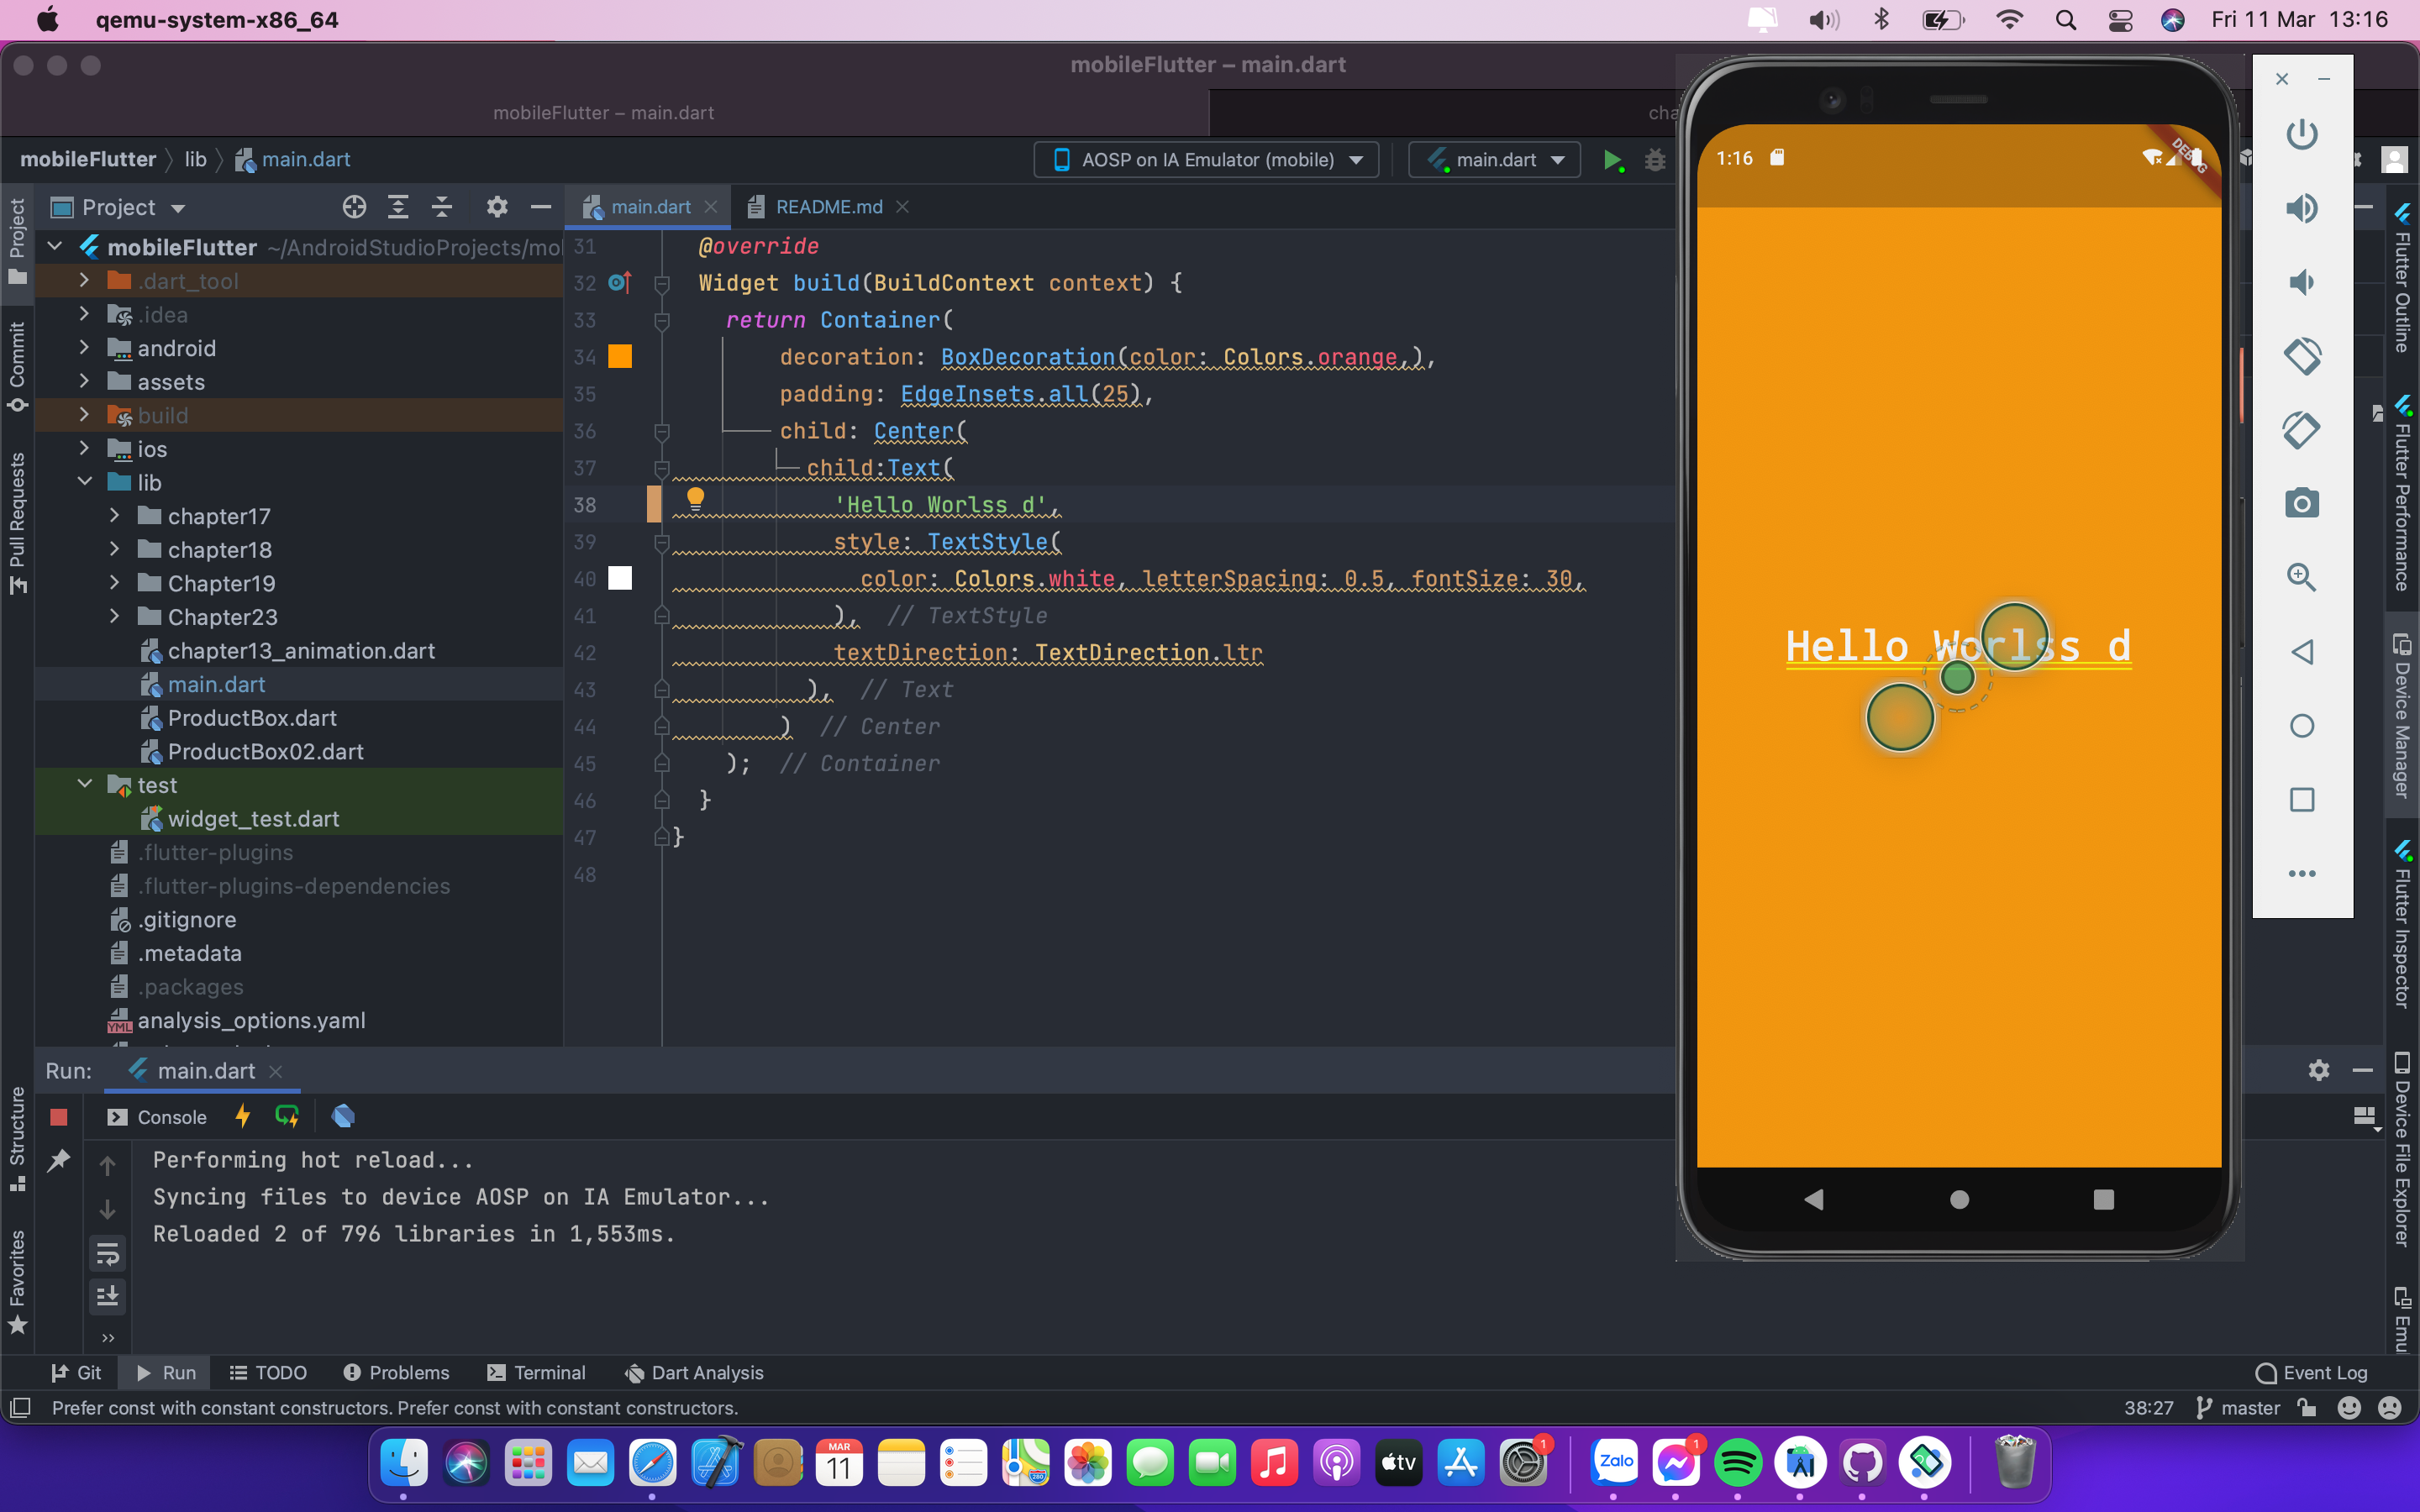Screen dimensions: 2420x1512
Task: Click emulator power button
Action: 2302,134
